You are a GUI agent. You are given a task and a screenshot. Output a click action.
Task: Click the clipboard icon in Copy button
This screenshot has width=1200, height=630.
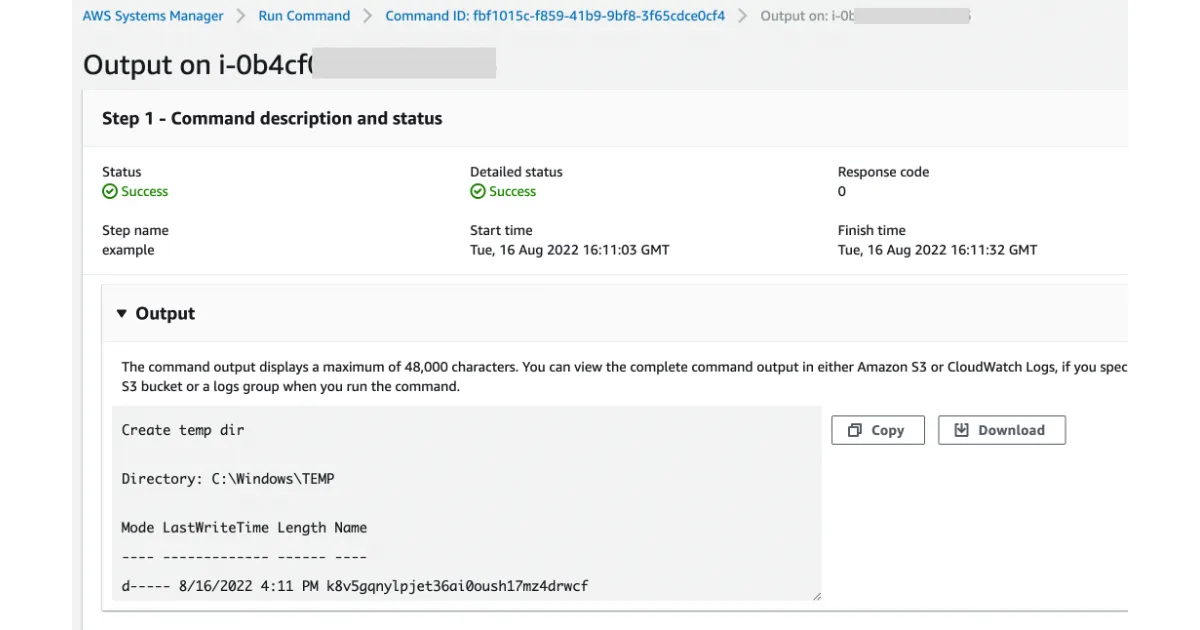click(x=855, y=430)
